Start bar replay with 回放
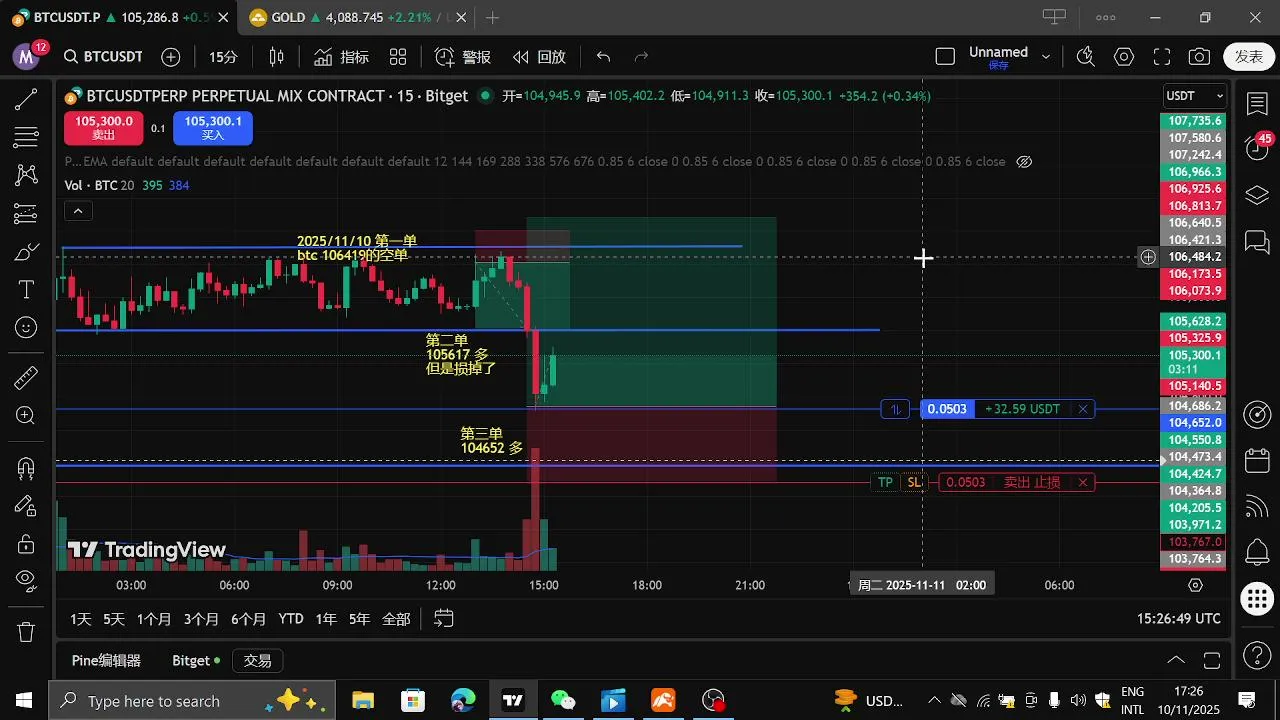Screen dimensions: 1280x720 point(539,57)
